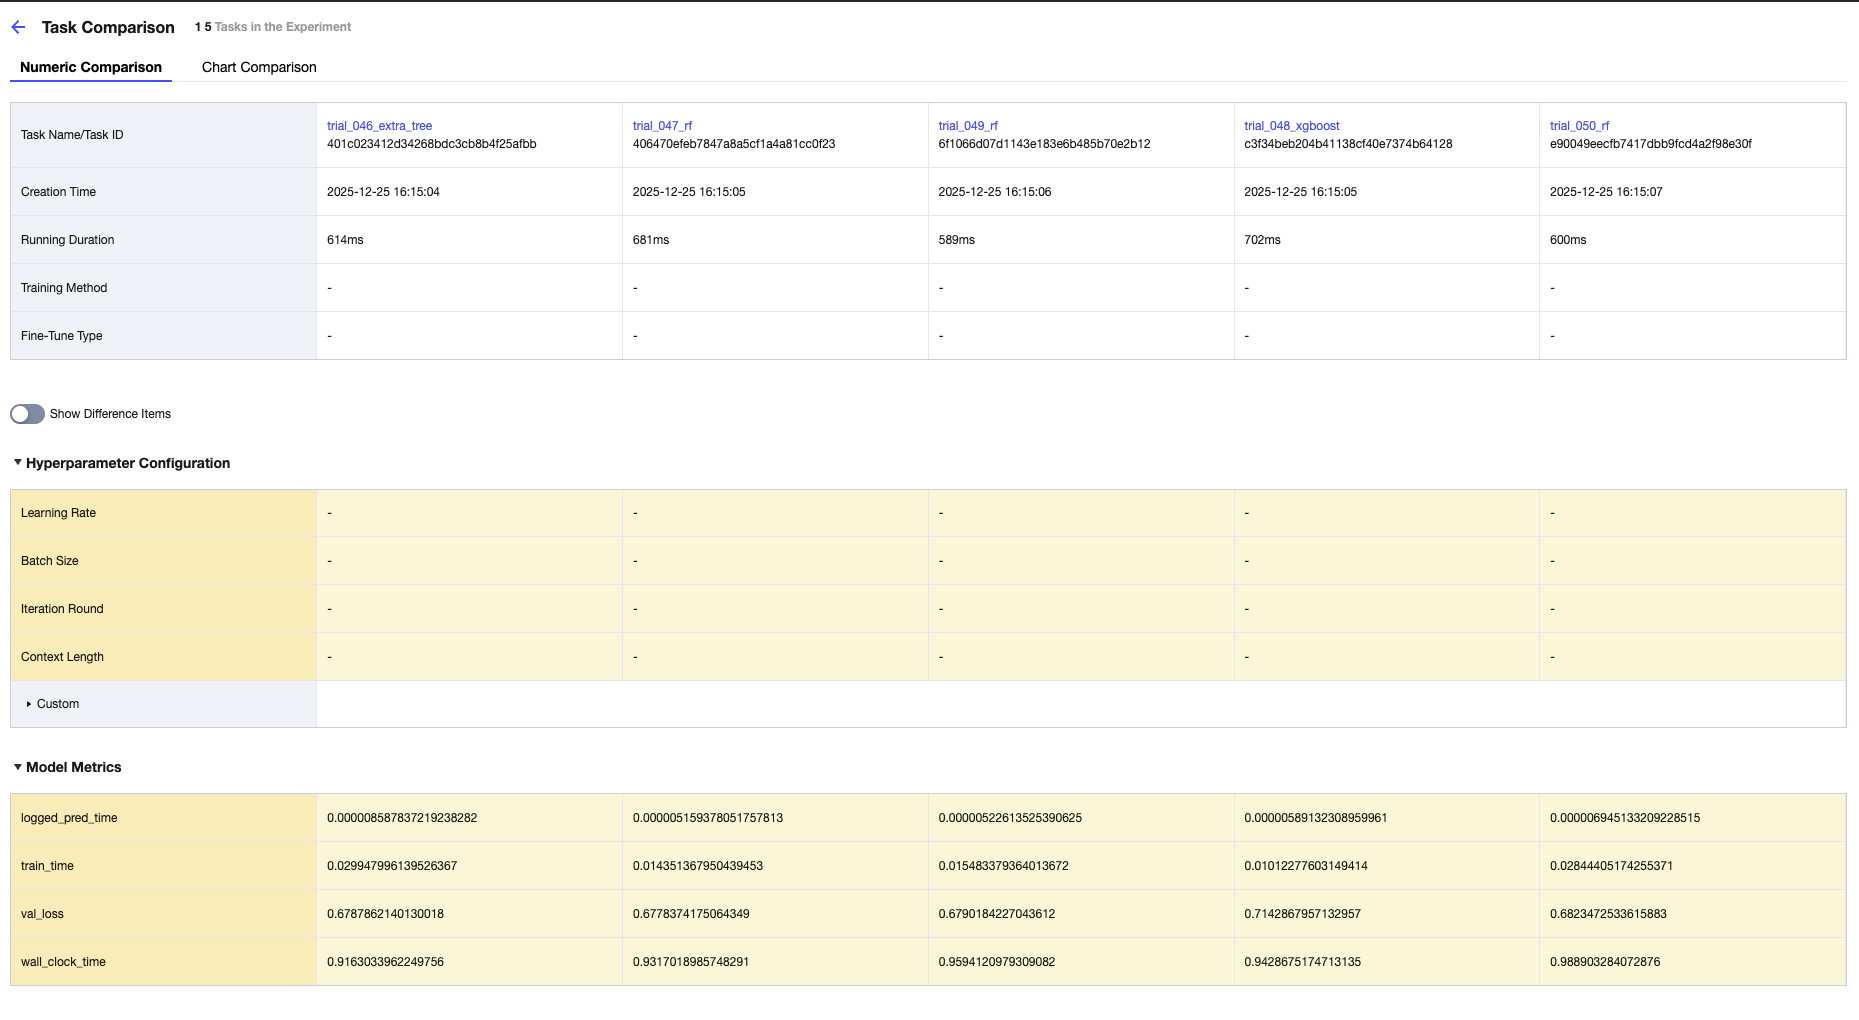Toggle Show Difference Items switch
The height and width of the screenshot is (1020, 1859).
(x=28, y=414)
